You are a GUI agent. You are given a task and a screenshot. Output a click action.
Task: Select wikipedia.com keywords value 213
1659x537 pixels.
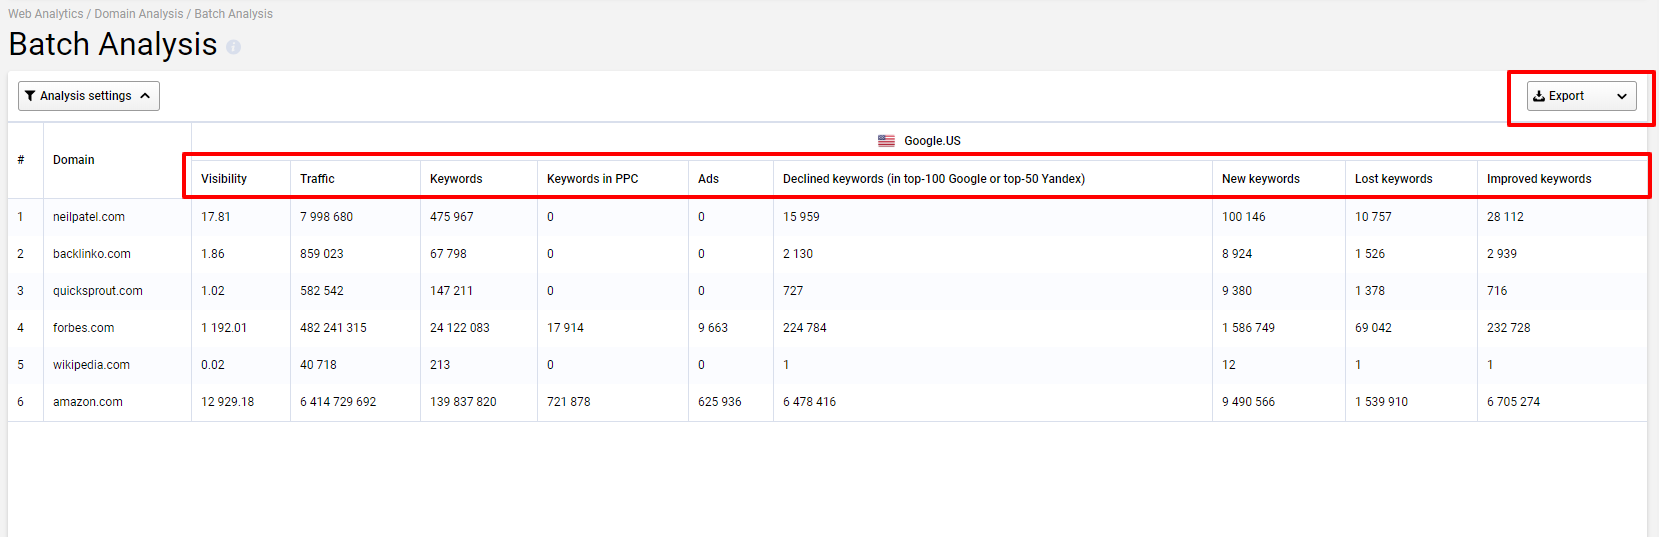pos(440,365)
